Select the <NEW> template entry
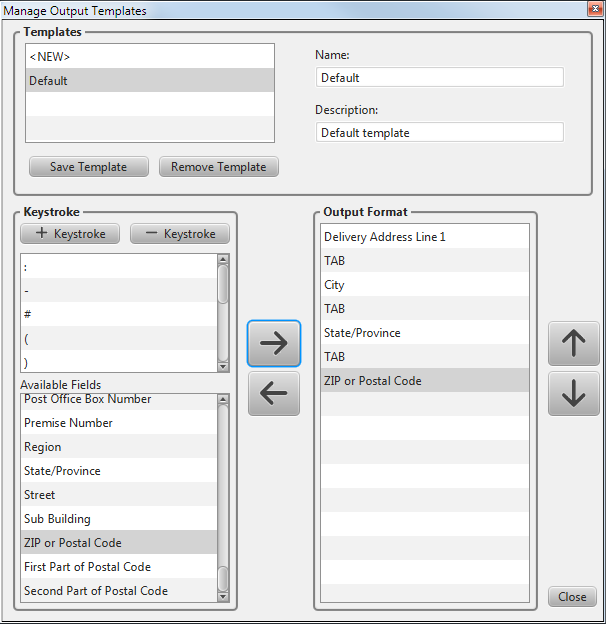This screenshot has height=624, width=606. click(150, 56)
